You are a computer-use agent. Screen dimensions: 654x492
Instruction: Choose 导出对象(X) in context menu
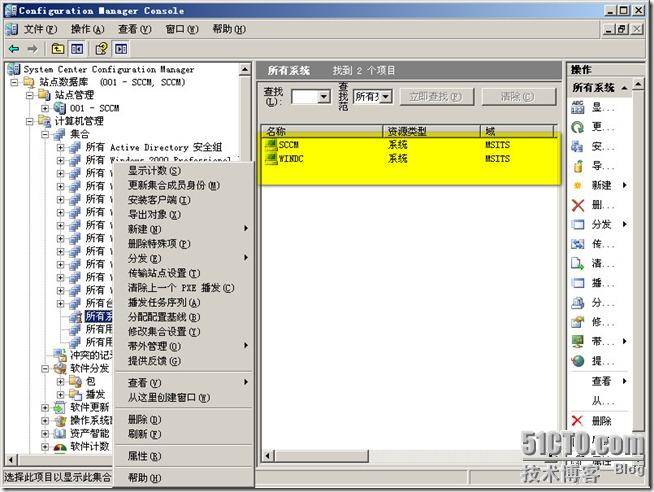[184, 215]
